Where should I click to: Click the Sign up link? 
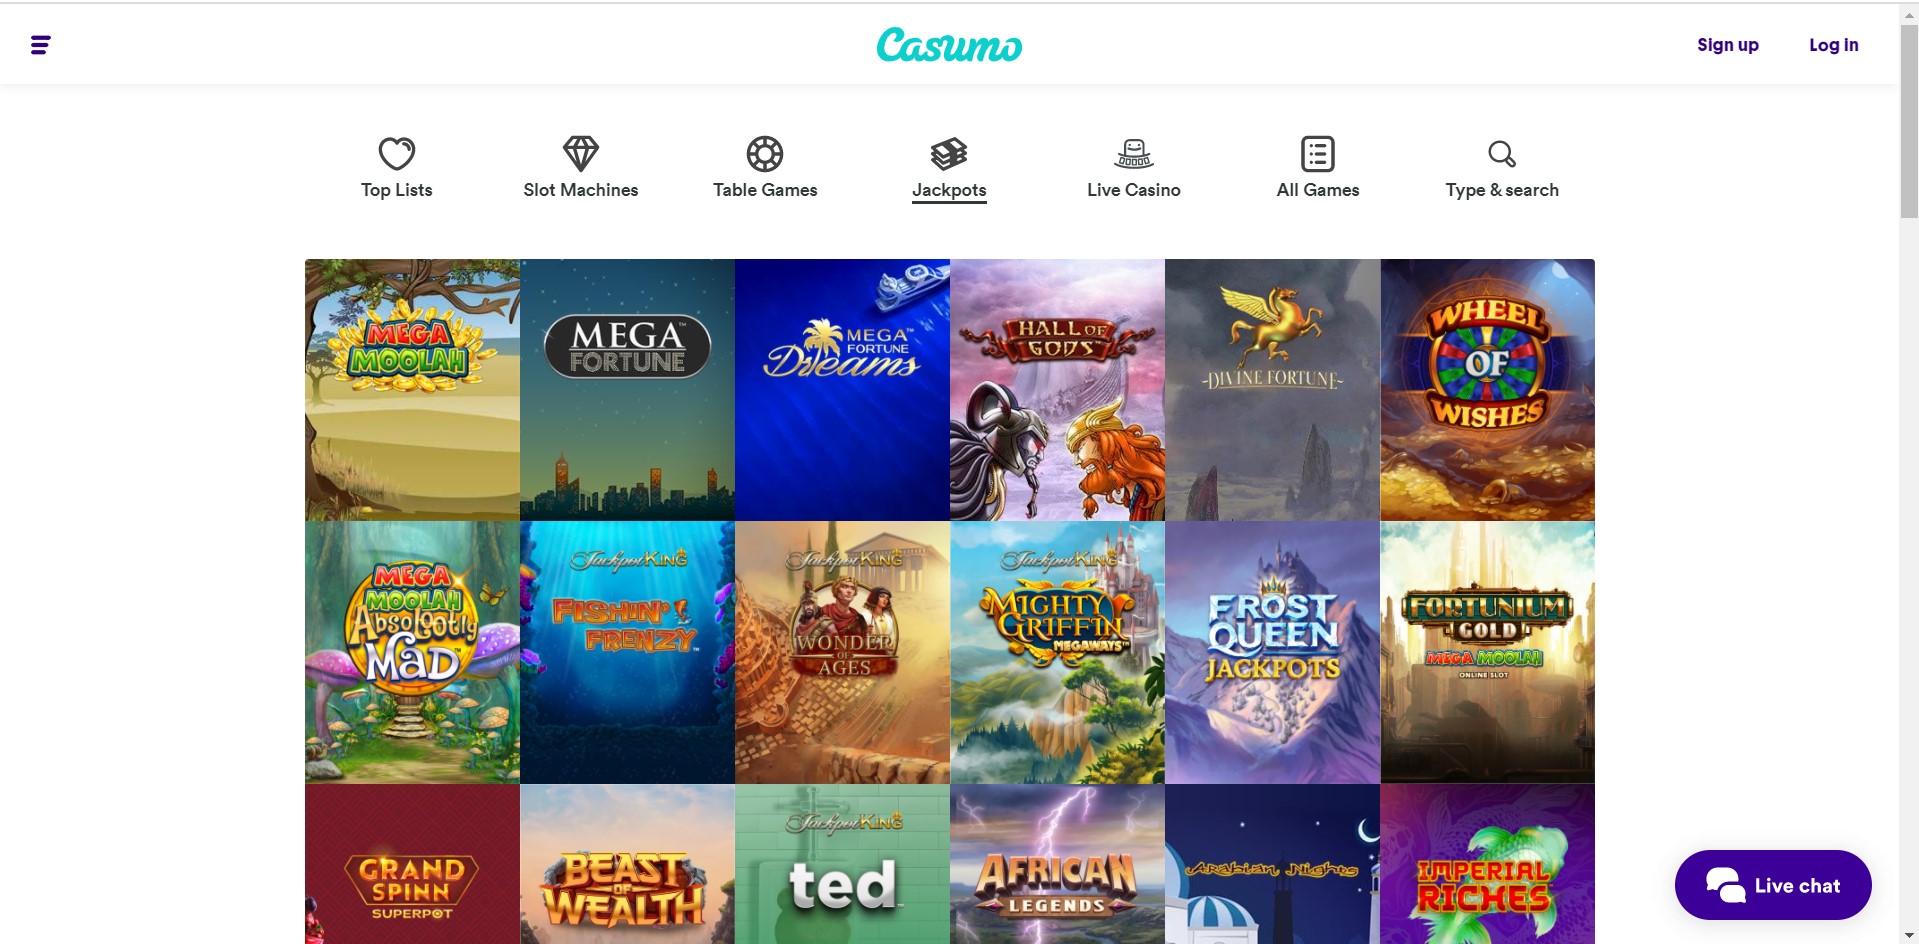pyautogui.click(x=1727, y=45)
